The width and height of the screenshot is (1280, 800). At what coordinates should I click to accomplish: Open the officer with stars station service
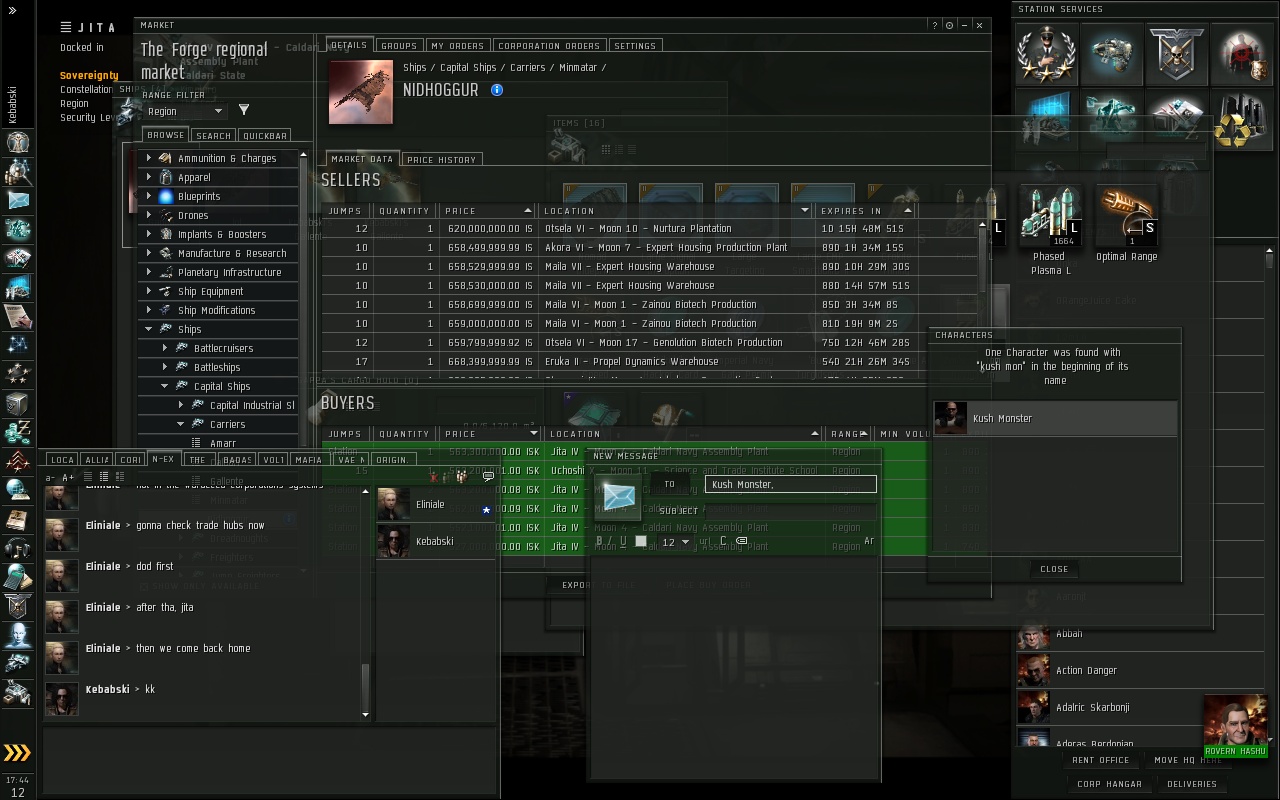point(1046,53)
